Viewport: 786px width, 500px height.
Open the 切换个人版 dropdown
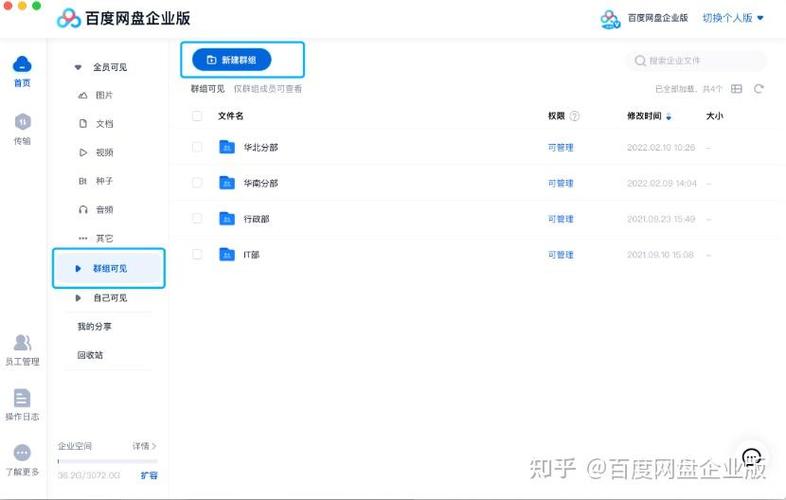point(733,18)
